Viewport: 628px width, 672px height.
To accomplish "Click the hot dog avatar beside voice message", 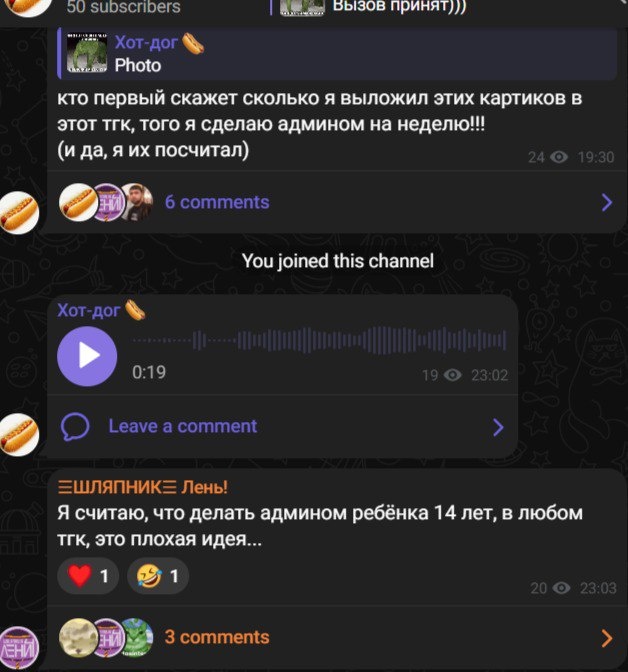I will pyautogui.click(x=19, y=434).
